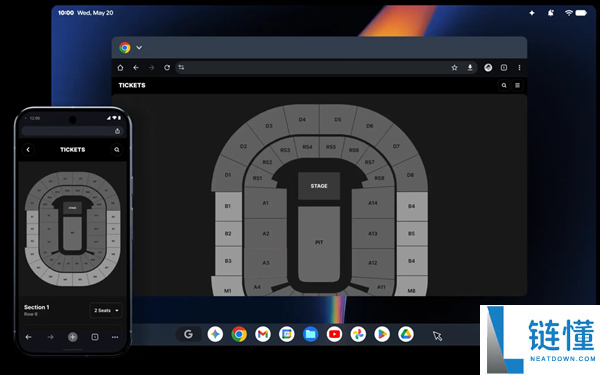Tap the phone browser address bar

coord(72,131)
